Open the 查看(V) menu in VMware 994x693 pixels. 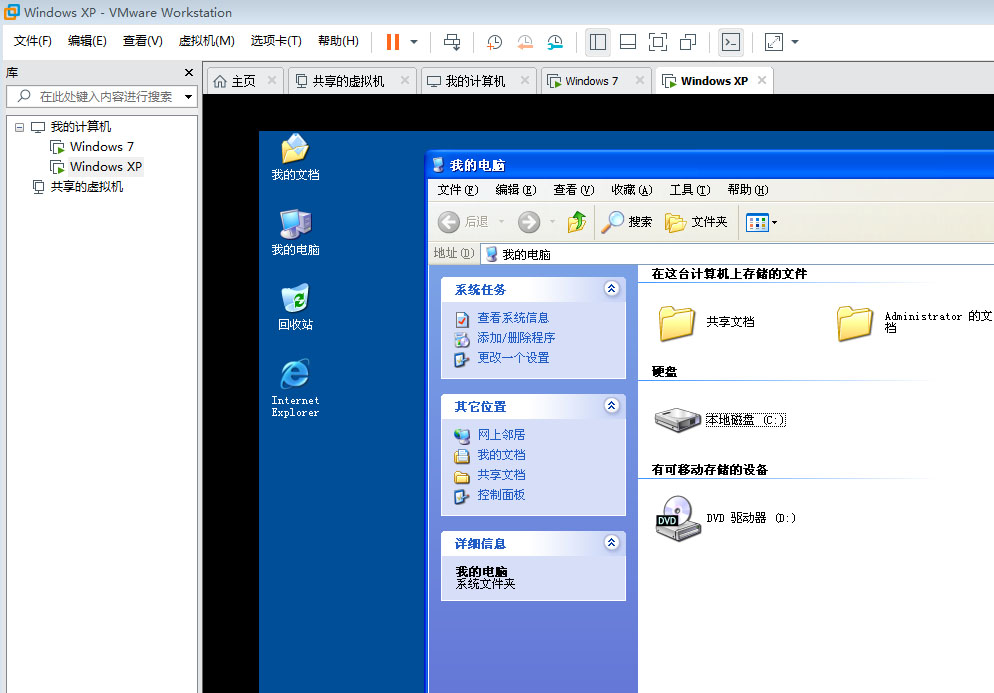(x=143, y=41)
